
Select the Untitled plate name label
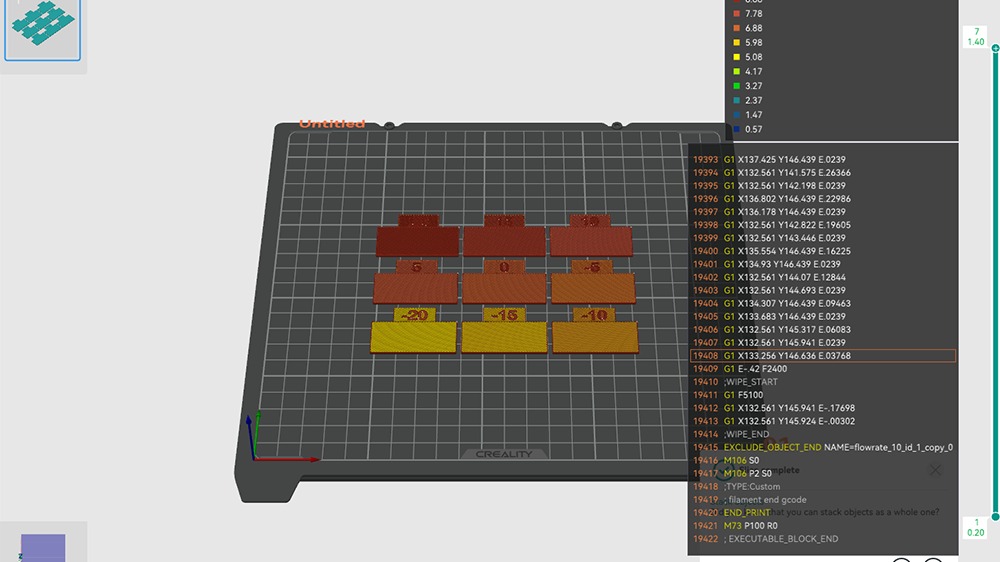[x=332, y=123]
